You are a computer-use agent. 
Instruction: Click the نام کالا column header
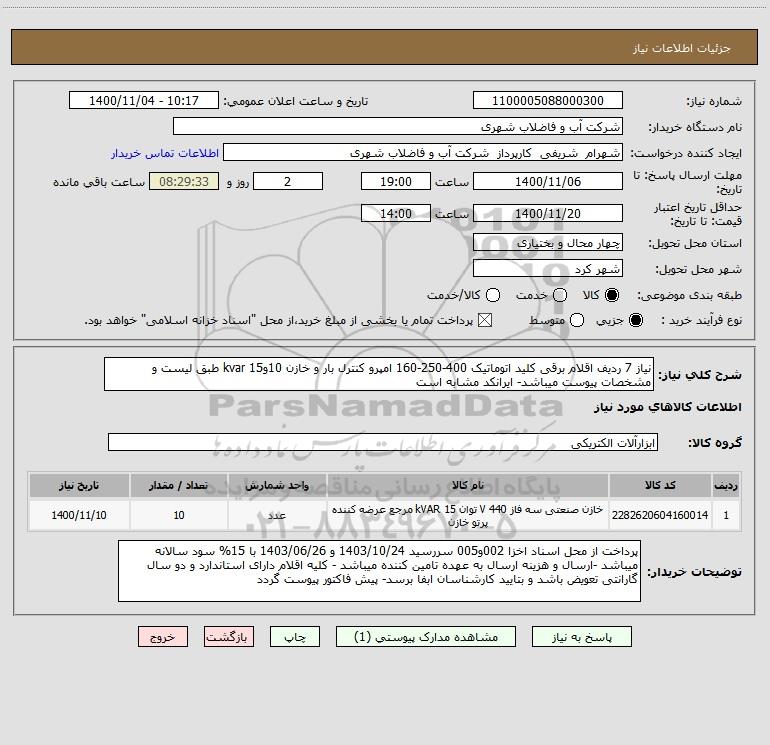(x=468, y=485)
